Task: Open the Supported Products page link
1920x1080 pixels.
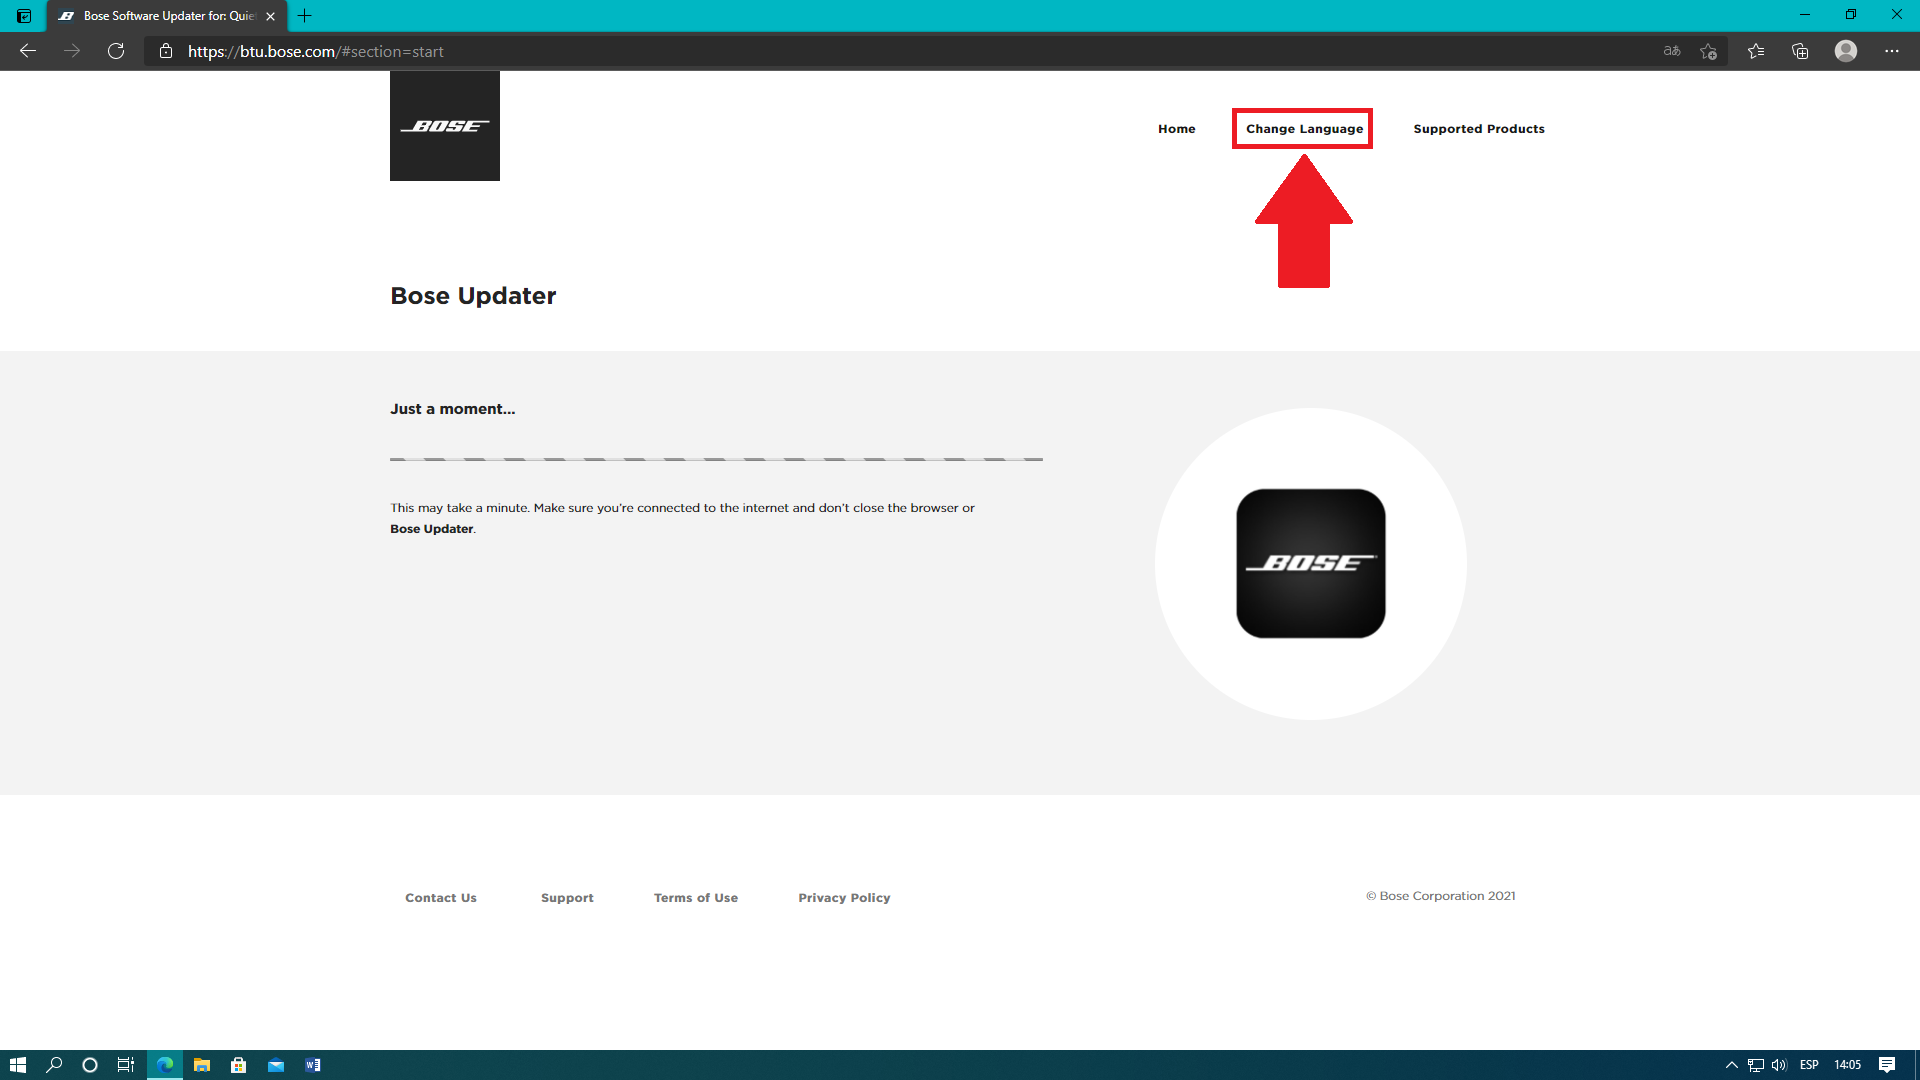Action: point(1478,129)
